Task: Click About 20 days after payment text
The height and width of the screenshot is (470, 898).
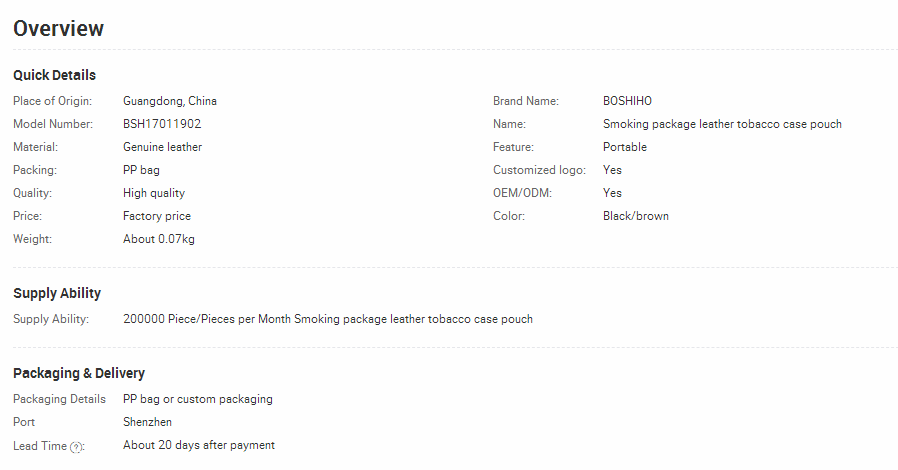Action: point(199,445)
